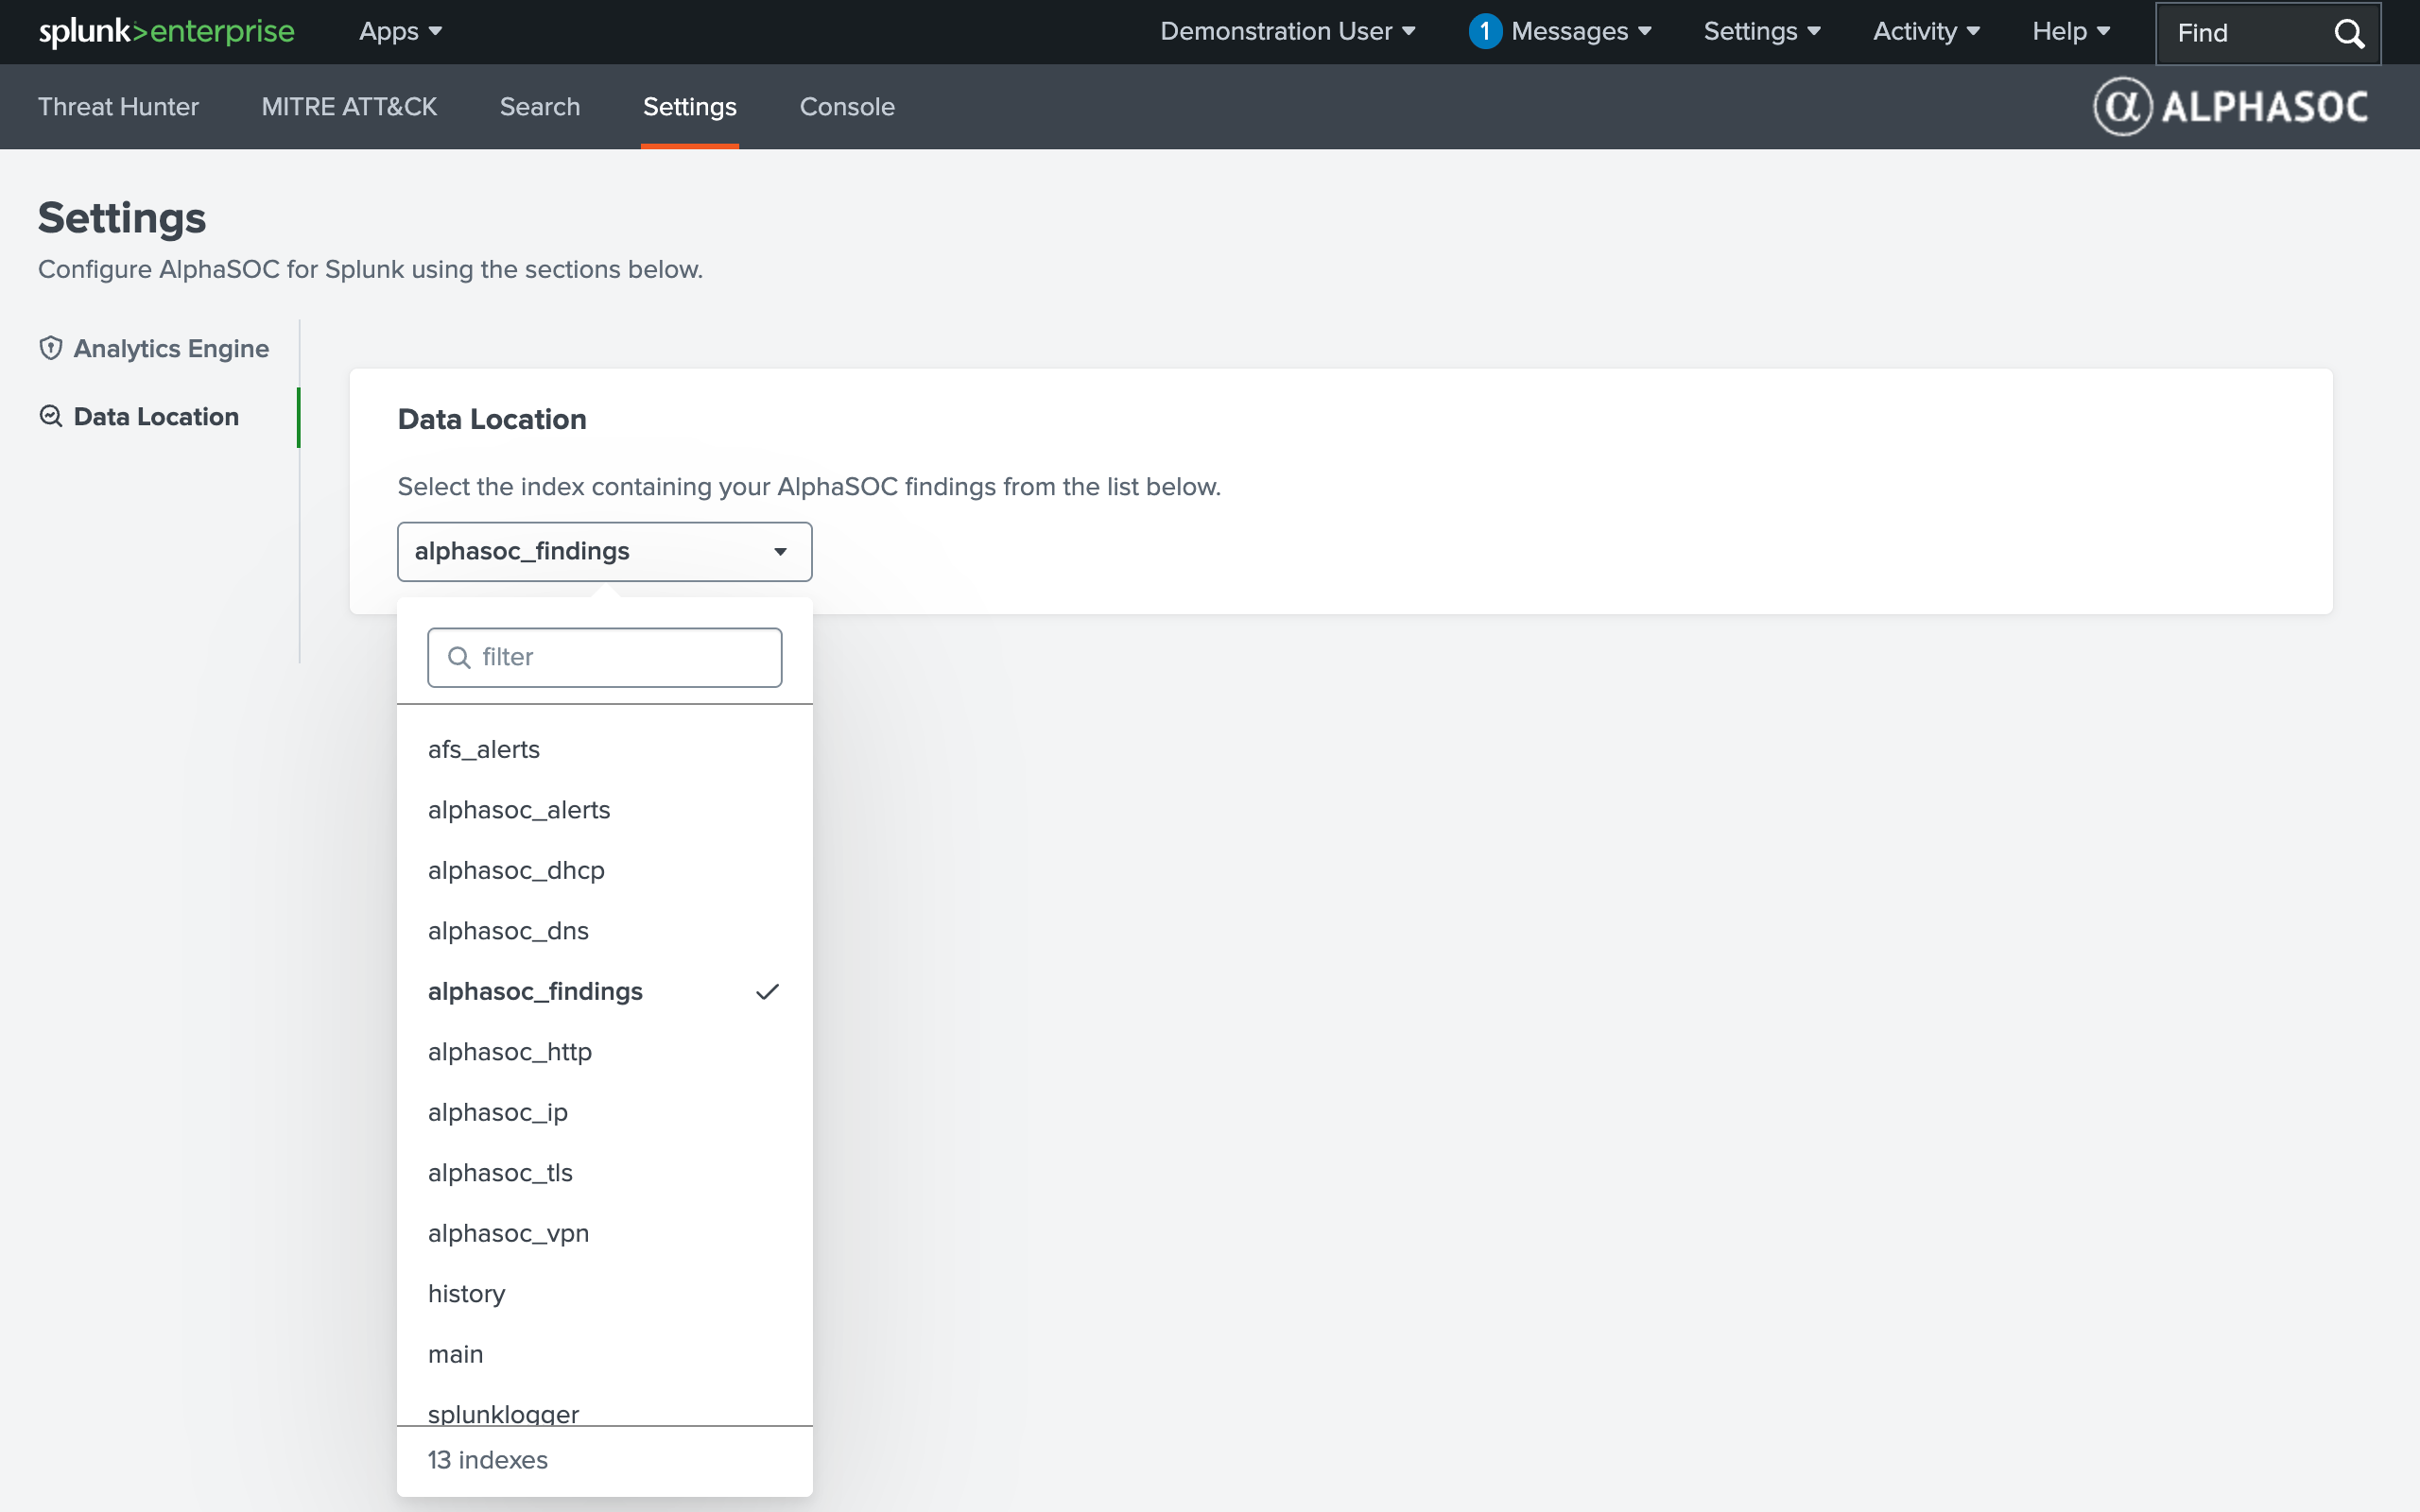Click the 'Configure AlphaSOC for Splunk' description
This screenshot has width=2420, height=1512.
(370, 269)
